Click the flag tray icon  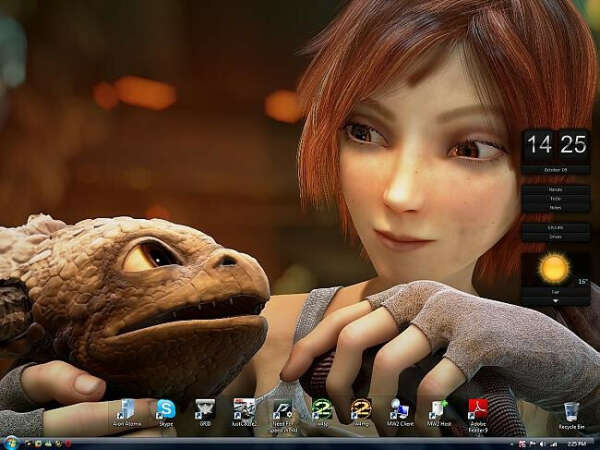(x=532, y=444)
